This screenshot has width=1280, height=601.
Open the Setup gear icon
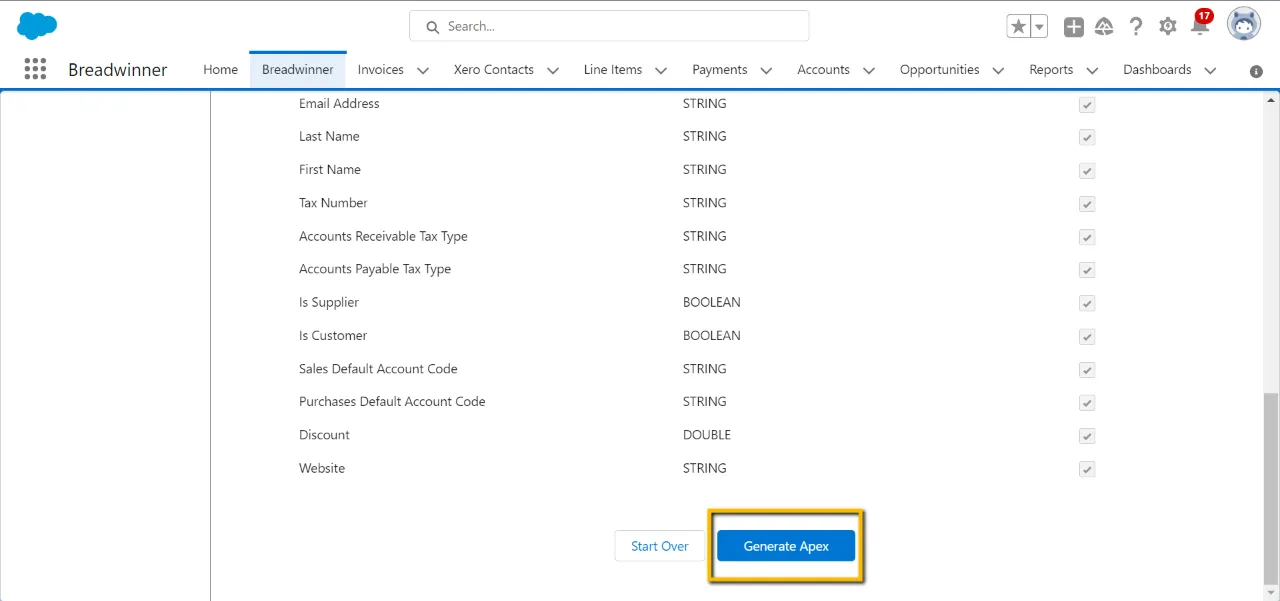tap(1168, 27)
